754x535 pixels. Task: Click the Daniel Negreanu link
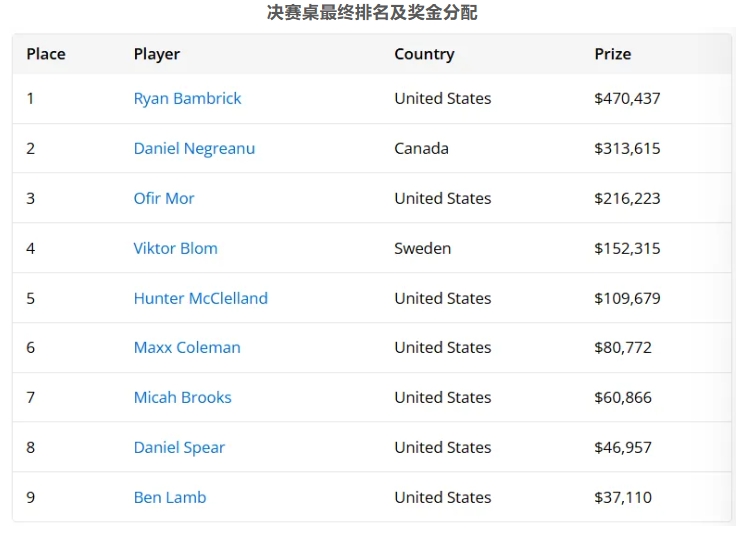click(194, 149)
